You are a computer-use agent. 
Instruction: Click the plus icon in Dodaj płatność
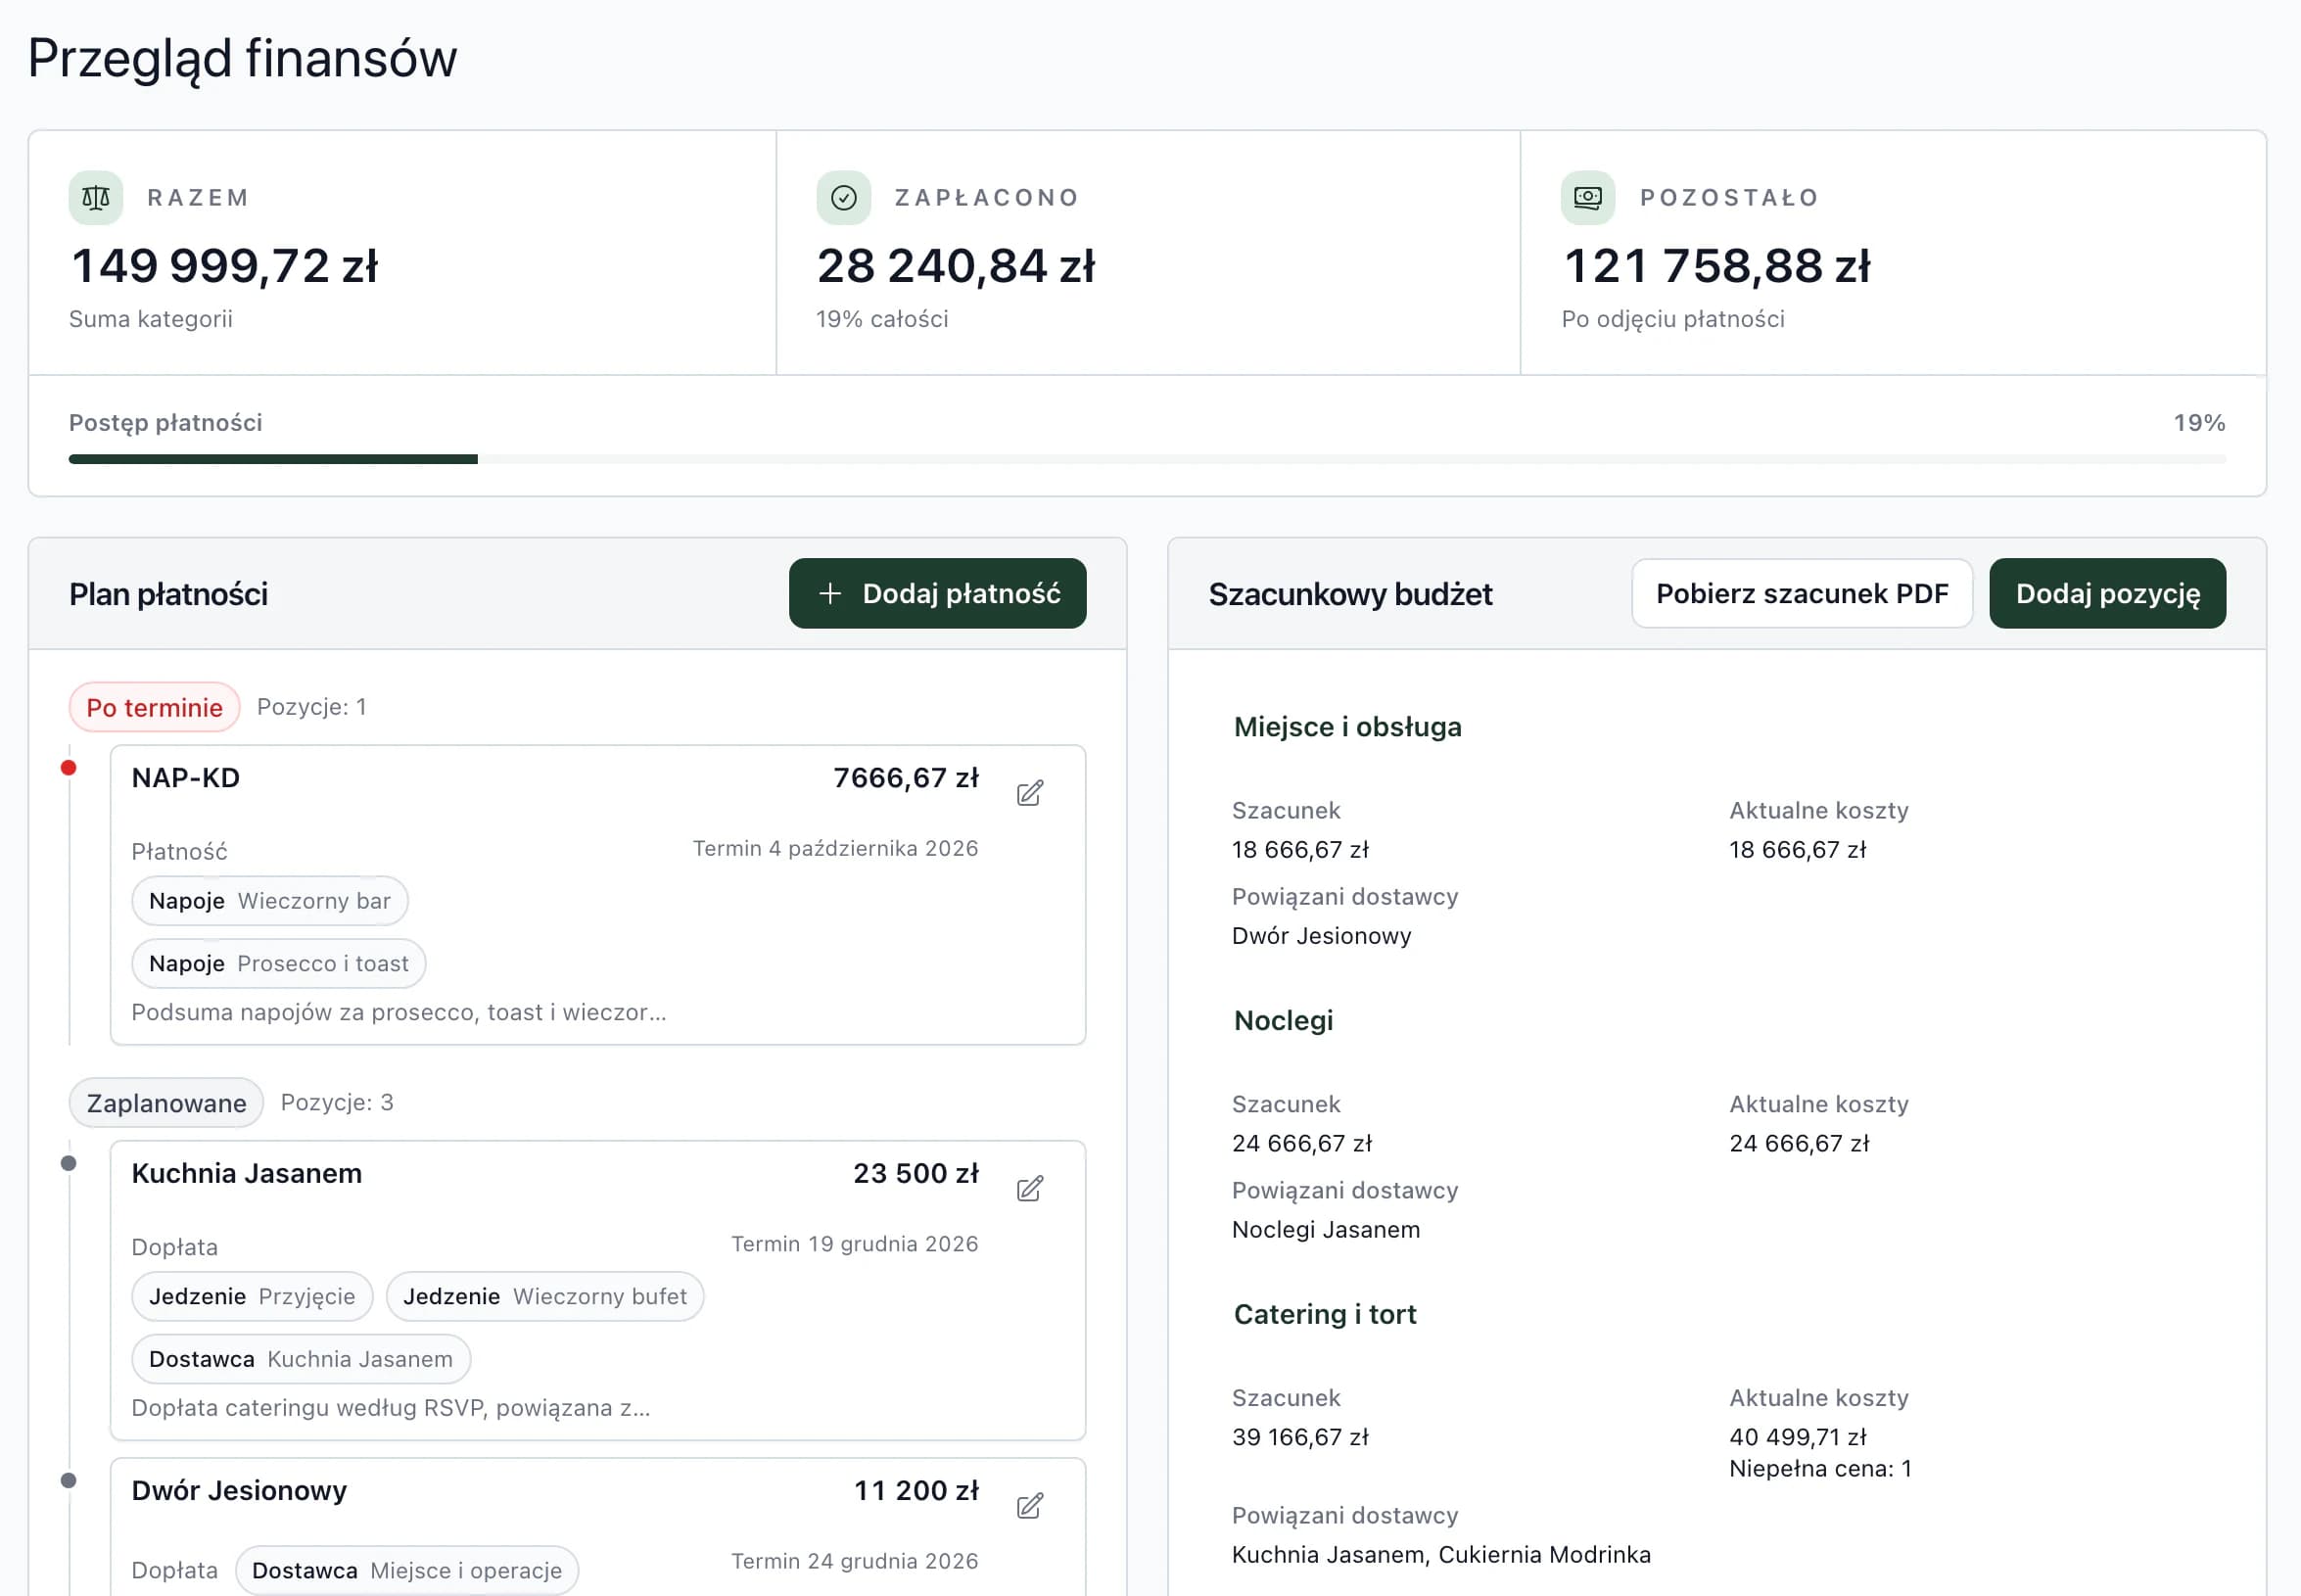(829, 594)
